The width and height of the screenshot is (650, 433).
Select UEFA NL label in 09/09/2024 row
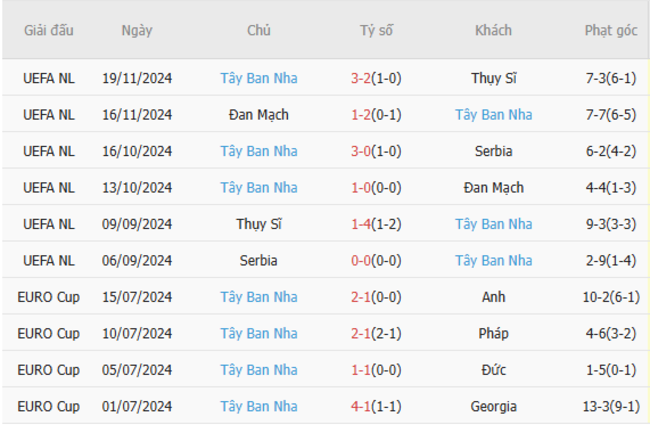49,224
